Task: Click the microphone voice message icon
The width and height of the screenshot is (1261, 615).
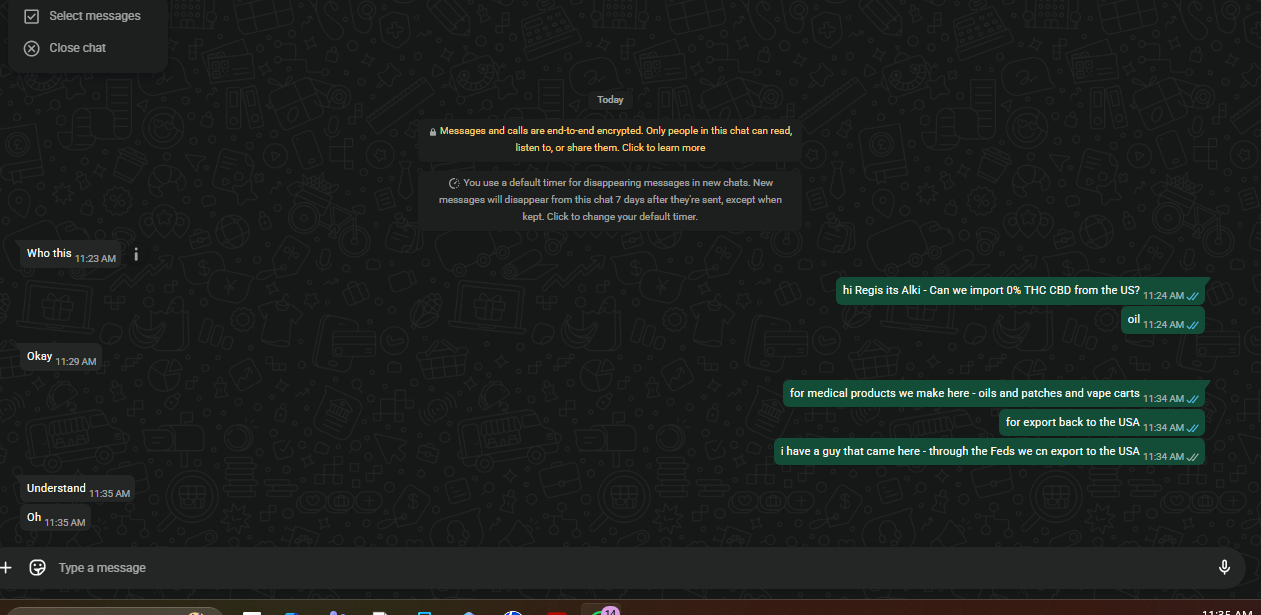Action: 1224,567
